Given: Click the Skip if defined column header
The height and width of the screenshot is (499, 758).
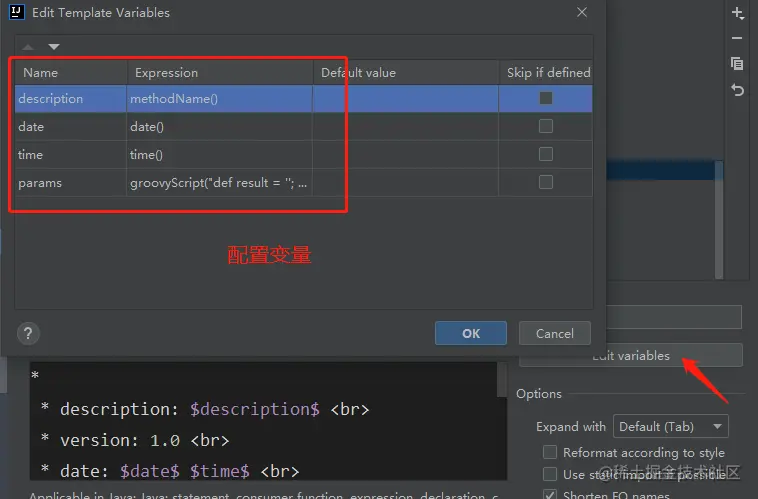Looking at the screenshot, I should (546, 73).
